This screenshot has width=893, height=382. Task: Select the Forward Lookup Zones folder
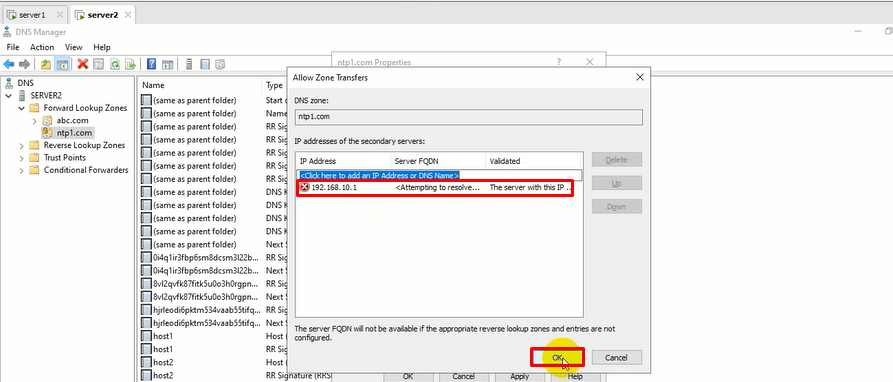[85, 108]
